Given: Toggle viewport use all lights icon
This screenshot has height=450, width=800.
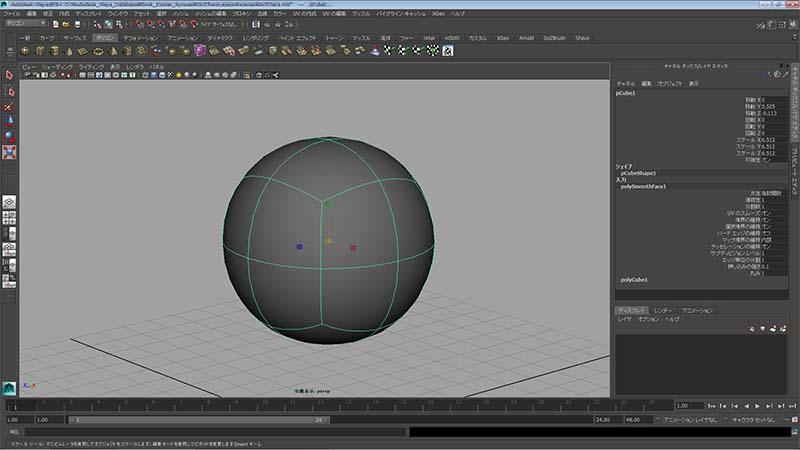Looking at the screenshot, I should (179, 75).
